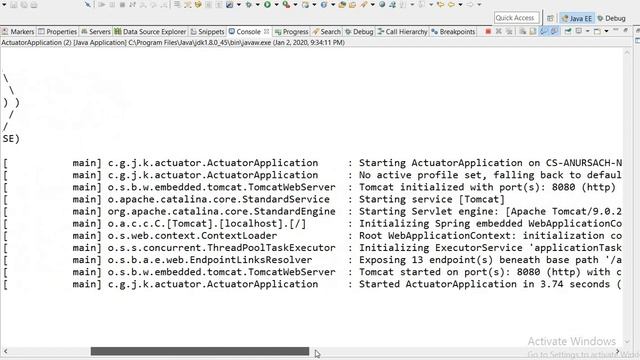Click the green Run button in toolbar
The width and height of the screenshot is (640, 360).
coord(267,4)
